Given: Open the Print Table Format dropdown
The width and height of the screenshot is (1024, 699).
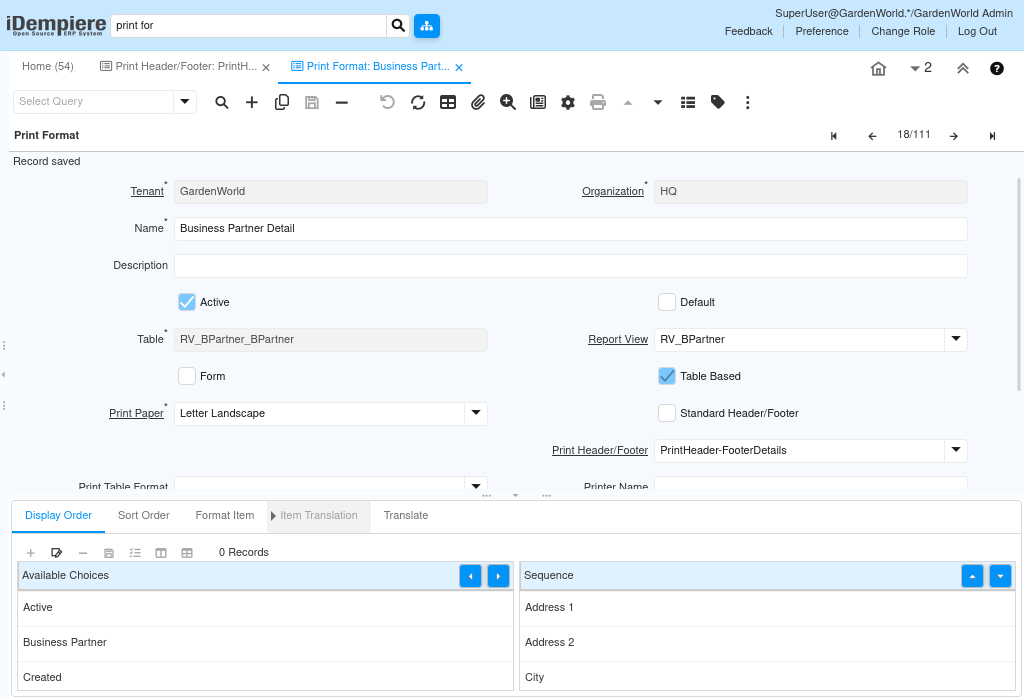Looking at the screenshot, I should click(476, 485).
